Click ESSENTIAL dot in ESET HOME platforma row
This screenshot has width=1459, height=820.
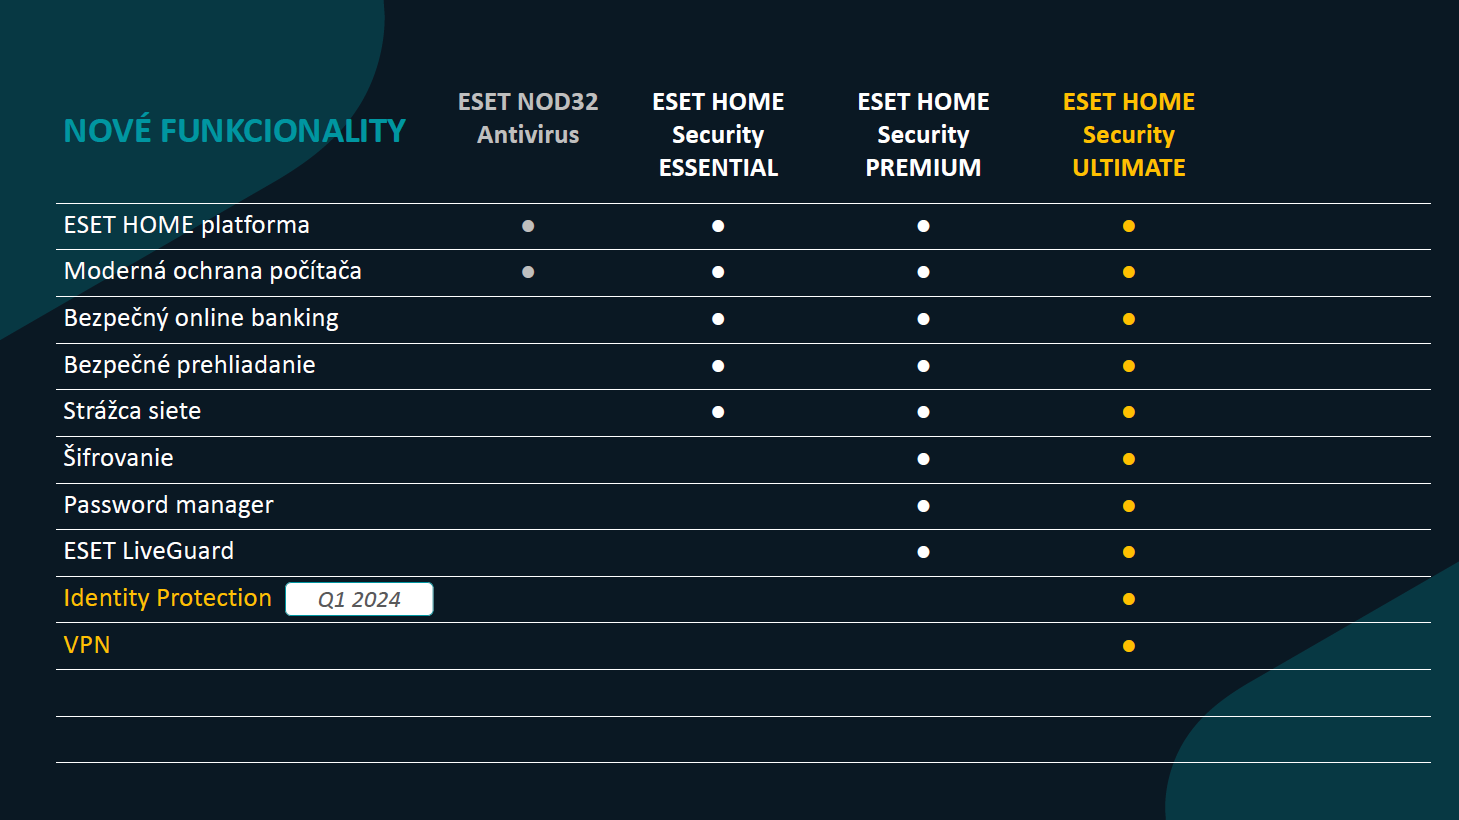pos(718,226)
